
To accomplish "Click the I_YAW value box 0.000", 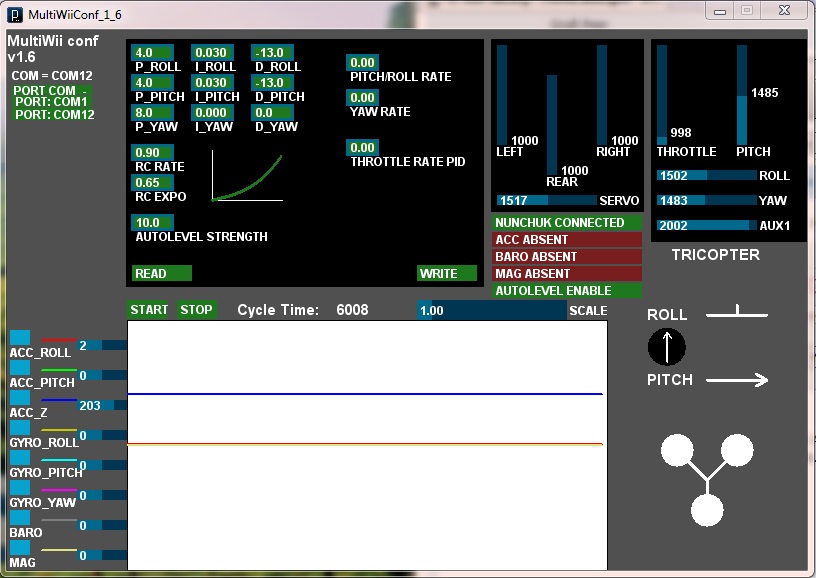I will tap(212, 112).
